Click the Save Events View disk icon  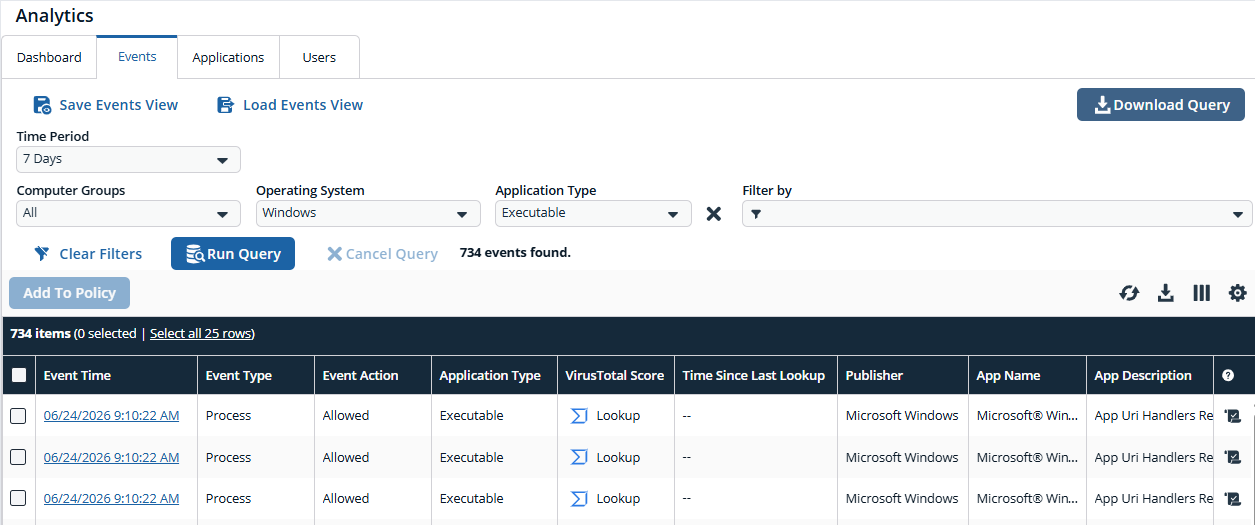pos(42,105)
